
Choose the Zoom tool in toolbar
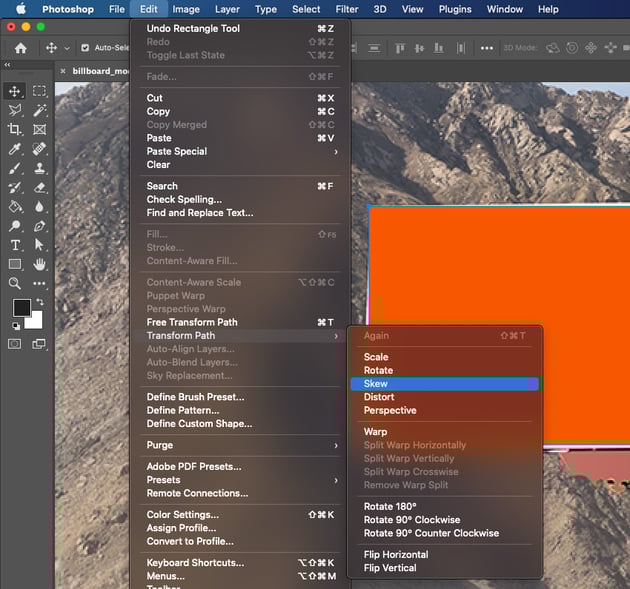[15, 283]
